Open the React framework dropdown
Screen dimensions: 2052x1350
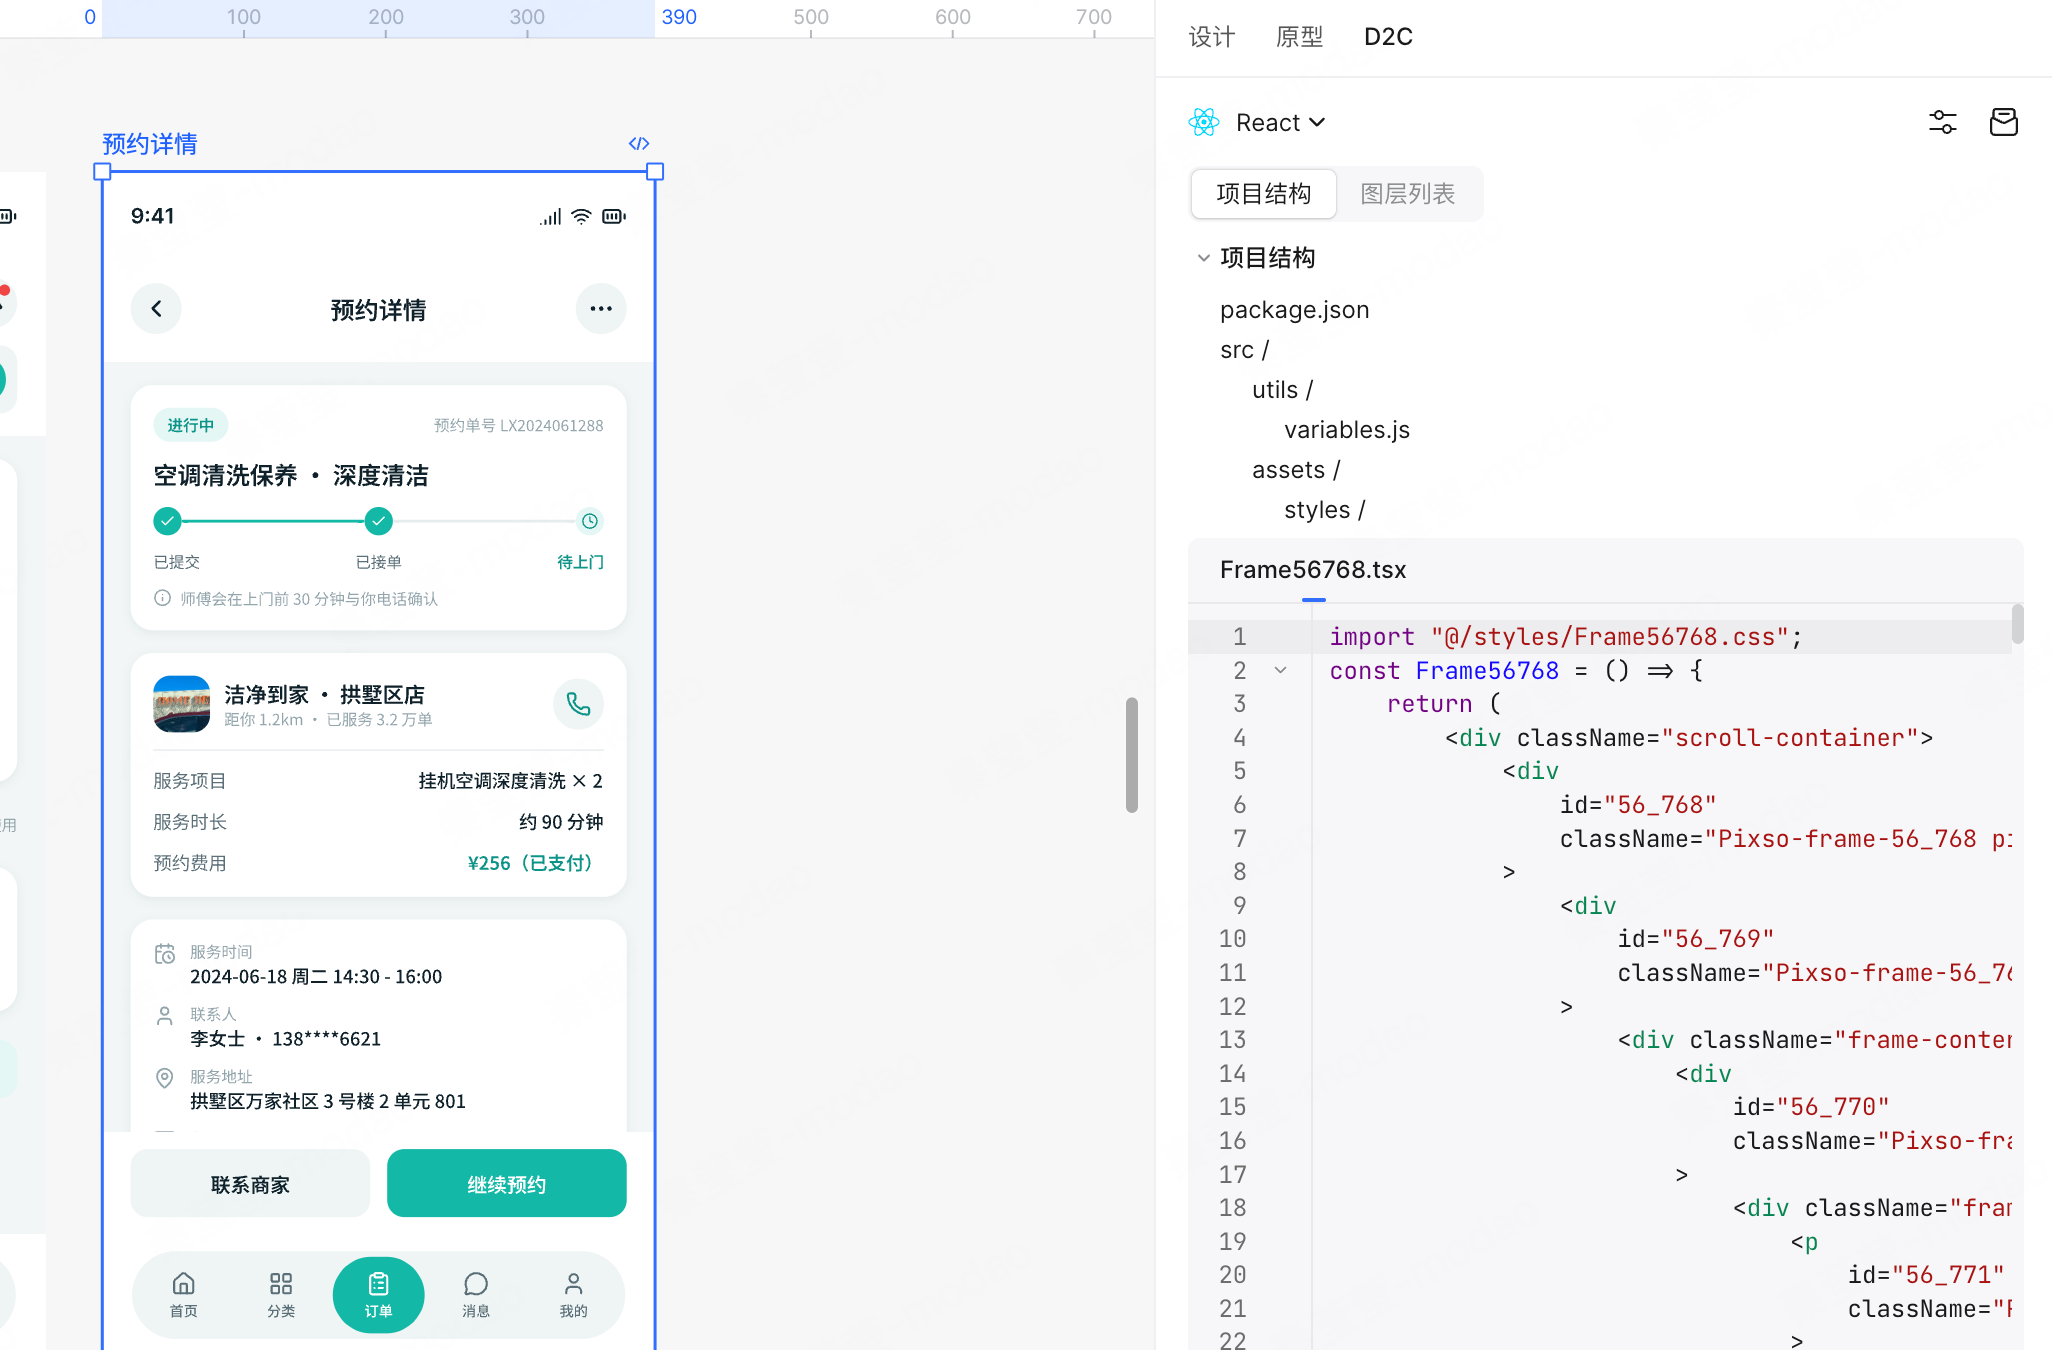1281,122
